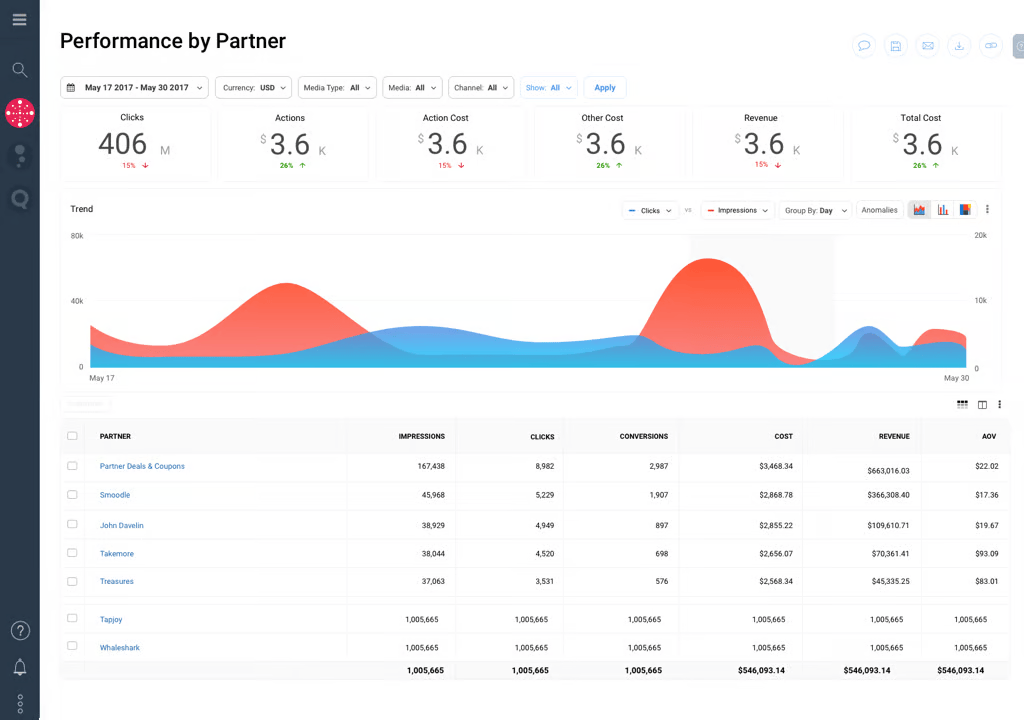Click the calendar icon in date picker
This screenshot has height=720, width=1024.
click(x=71, y=88)
